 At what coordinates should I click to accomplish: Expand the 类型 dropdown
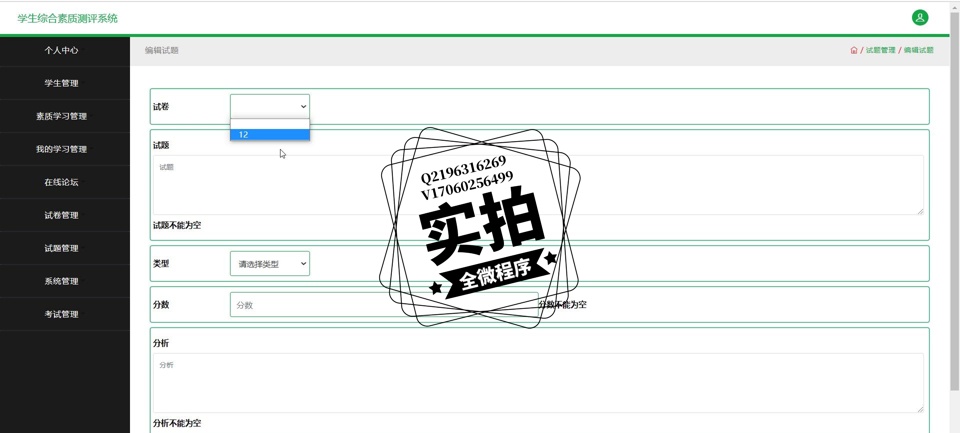270,264
